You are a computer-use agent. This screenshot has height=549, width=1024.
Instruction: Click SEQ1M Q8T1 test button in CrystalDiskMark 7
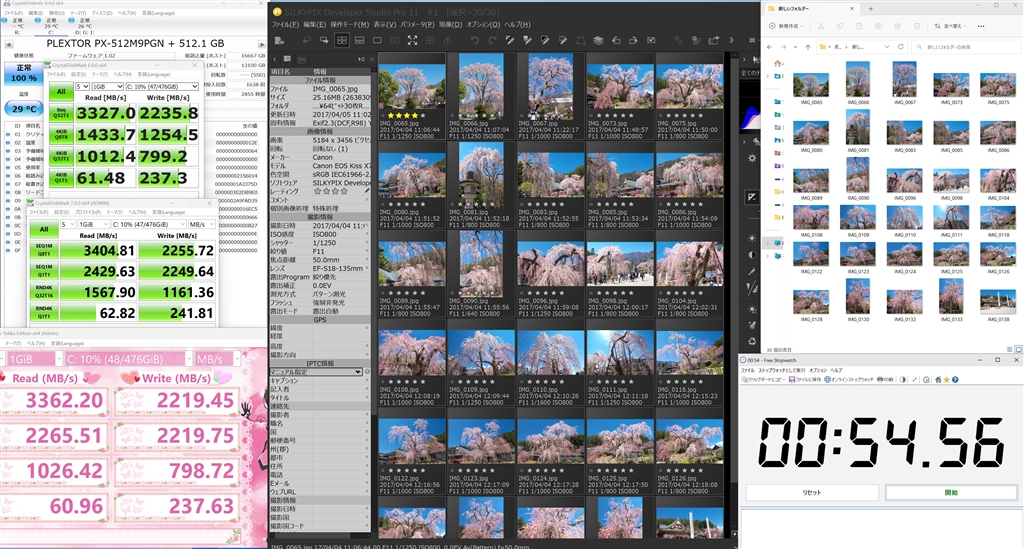click(x=44, y=250)
